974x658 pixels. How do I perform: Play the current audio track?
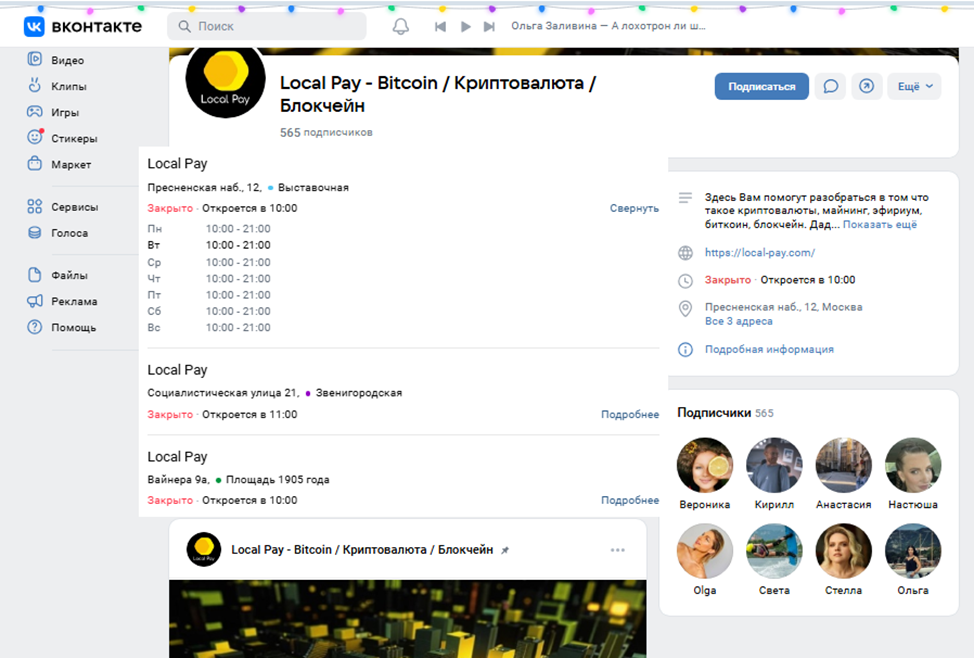(x=465, y=27)
